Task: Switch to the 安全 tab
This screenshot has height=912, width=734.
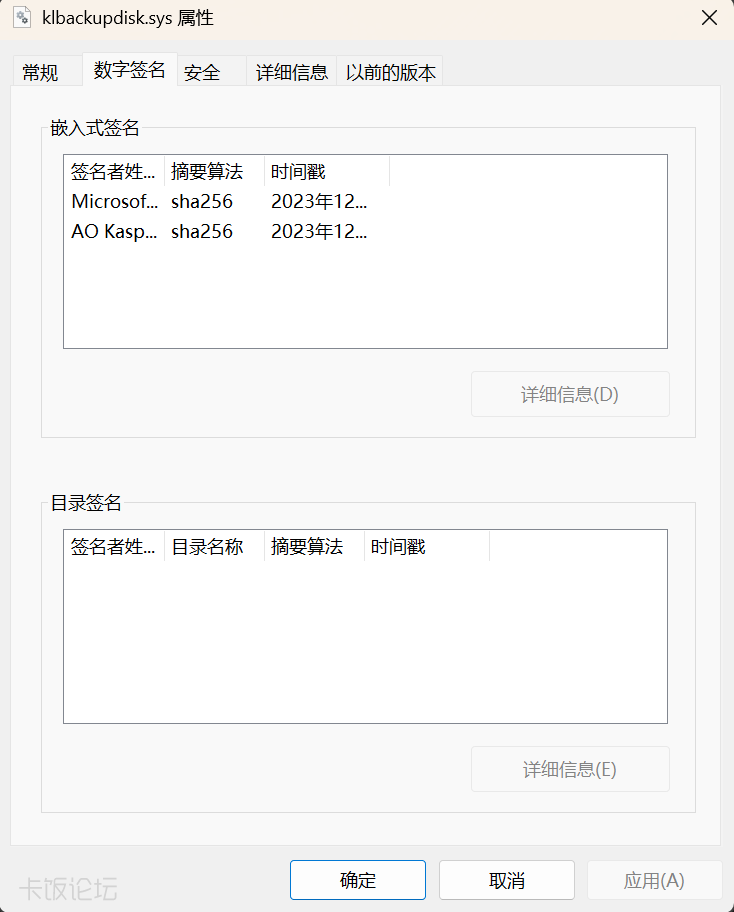Action: click(x=203, y=71)
